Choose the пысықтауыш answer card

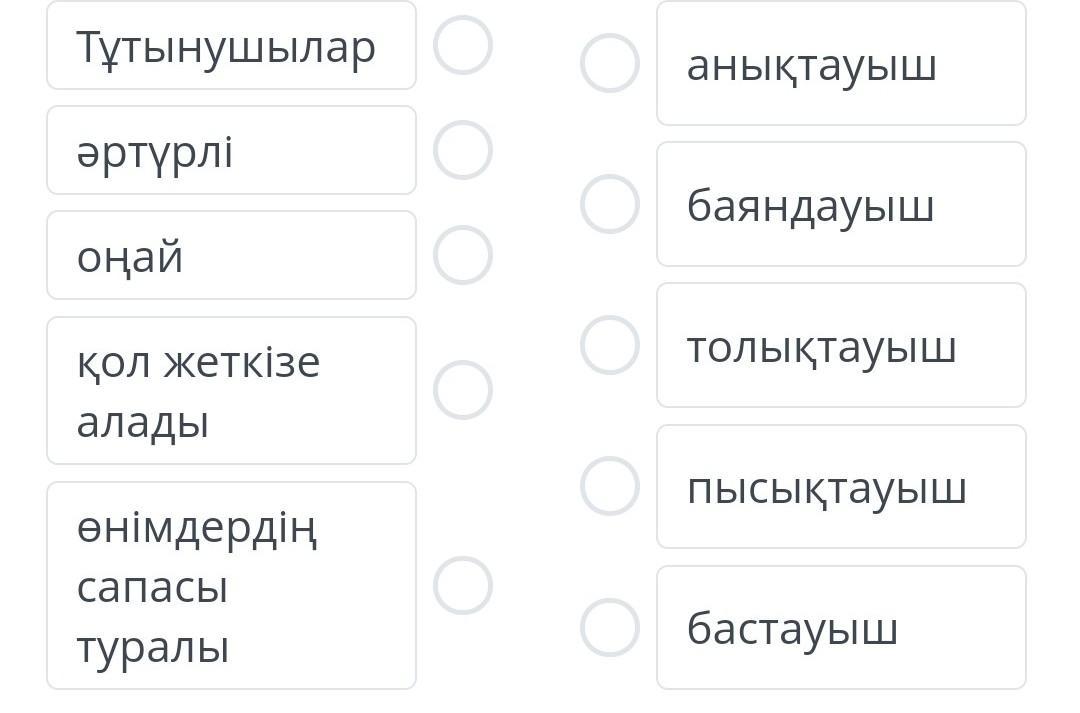click(841, 487)
